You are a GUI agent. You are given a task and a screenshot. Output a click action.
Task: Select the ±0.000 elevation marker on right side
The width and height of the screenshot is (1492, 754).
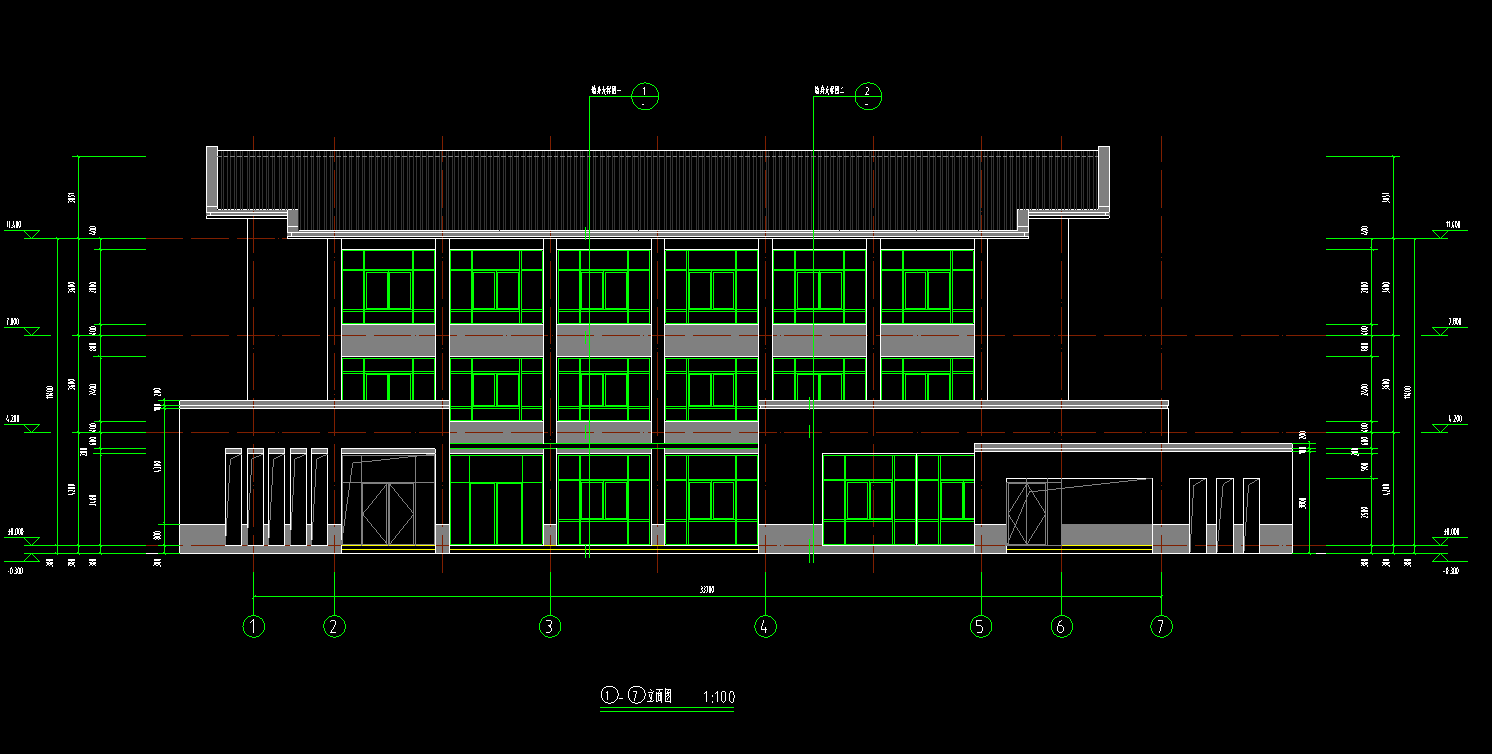pos(1452,532)
